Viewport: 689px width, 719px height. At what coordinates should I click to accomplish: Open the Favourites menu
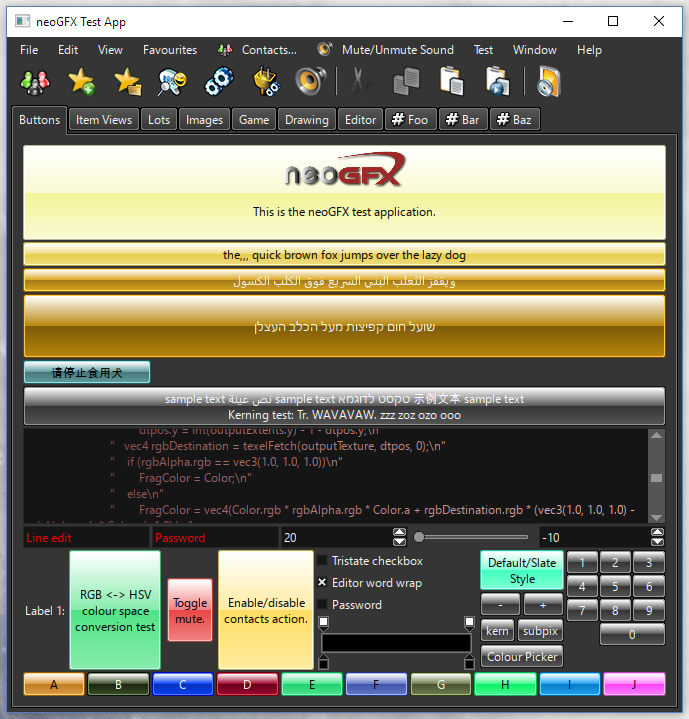(x=170, y=50)
